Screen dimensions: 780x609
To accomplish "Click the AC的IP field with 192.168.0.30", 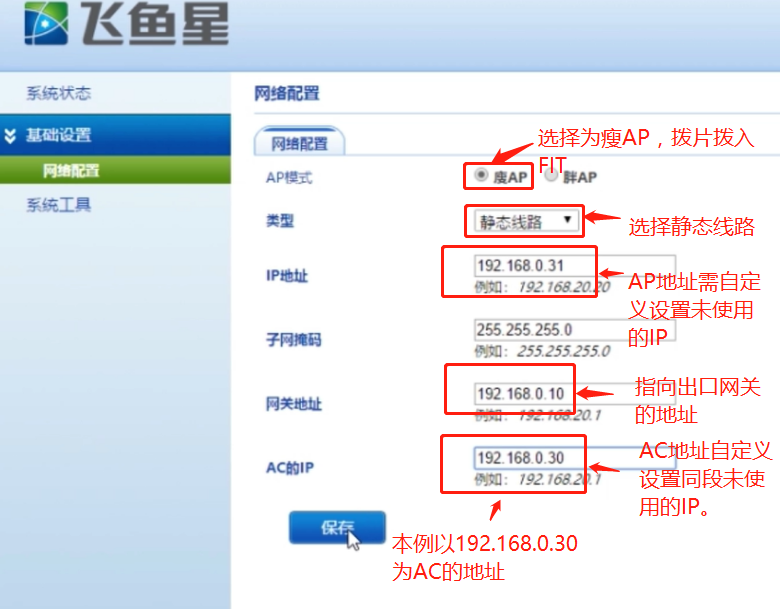I will [x=575, y=458].
